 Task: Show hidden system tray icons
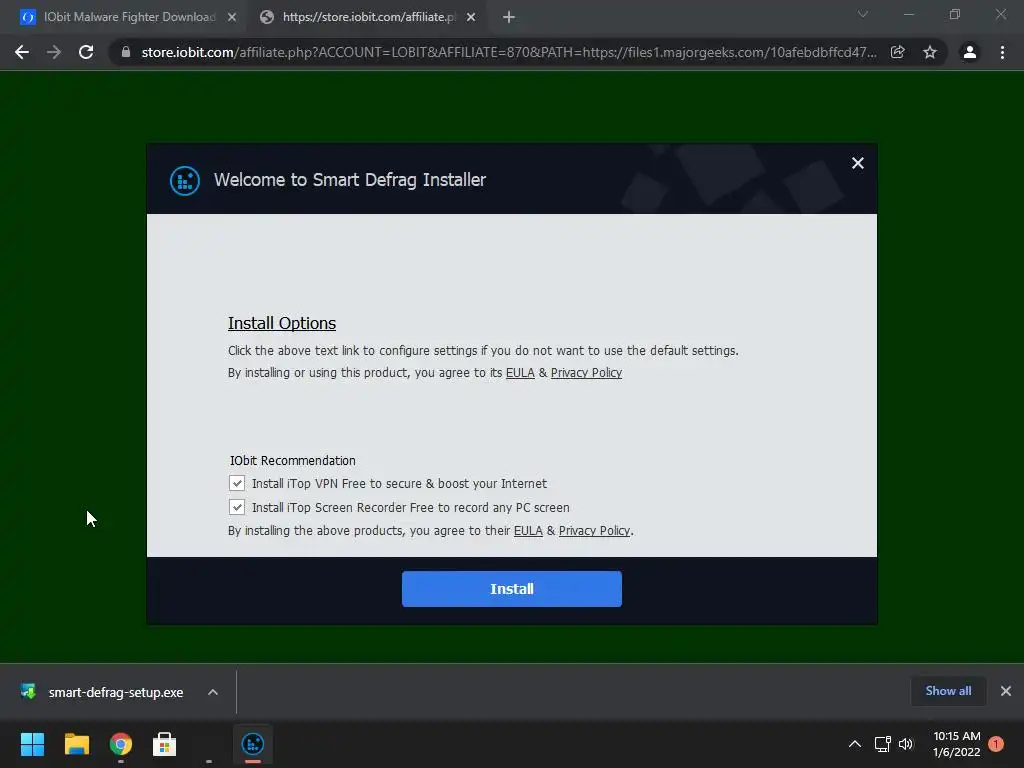coord(854,744)
